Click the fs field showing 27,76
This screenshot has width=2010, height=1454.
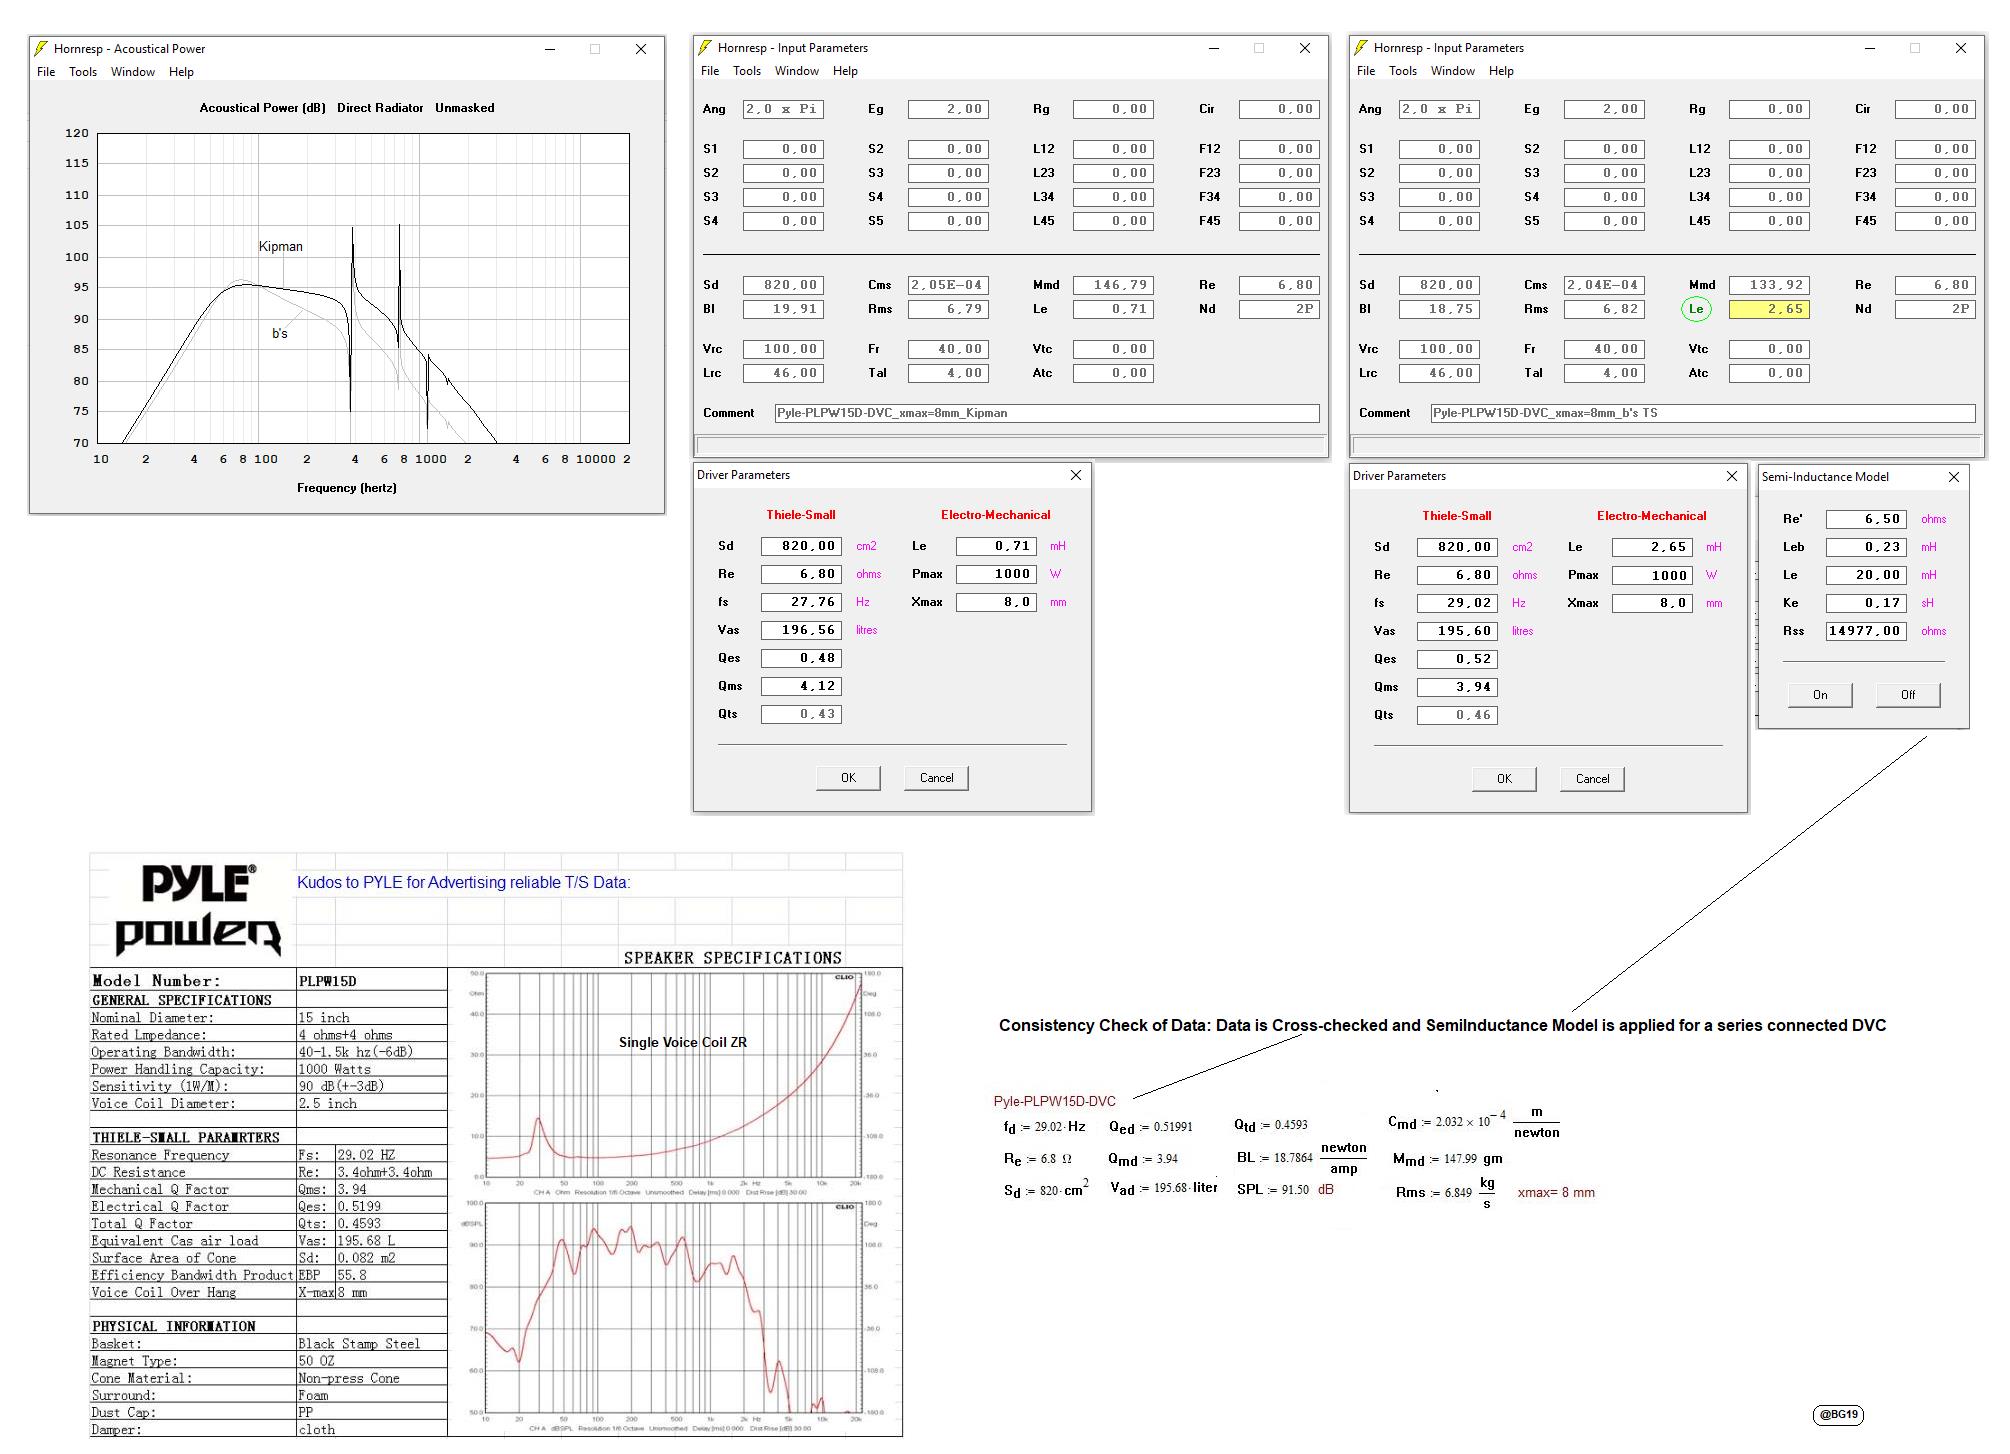pyautogui.click(x=801, y=602)
